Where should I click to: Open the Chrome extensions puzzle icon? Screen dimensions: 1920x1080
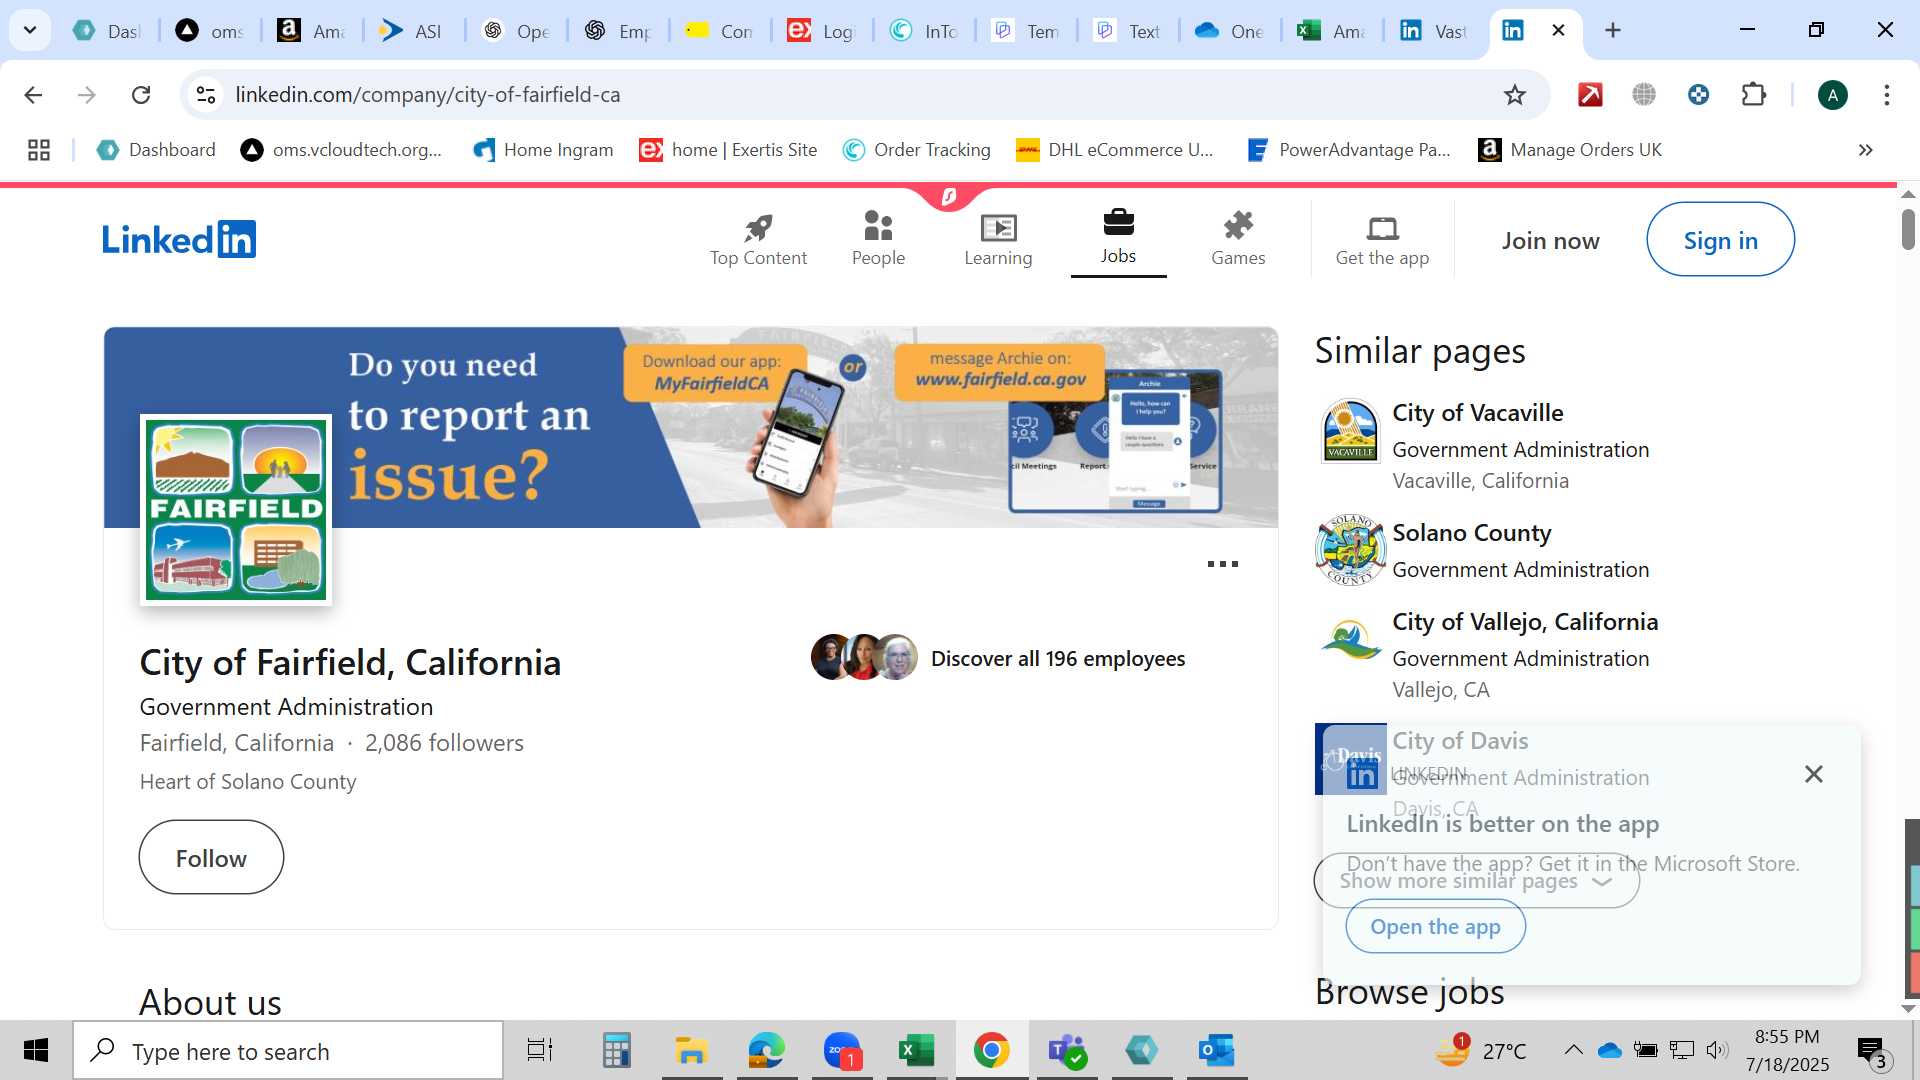click(1754, 95)
